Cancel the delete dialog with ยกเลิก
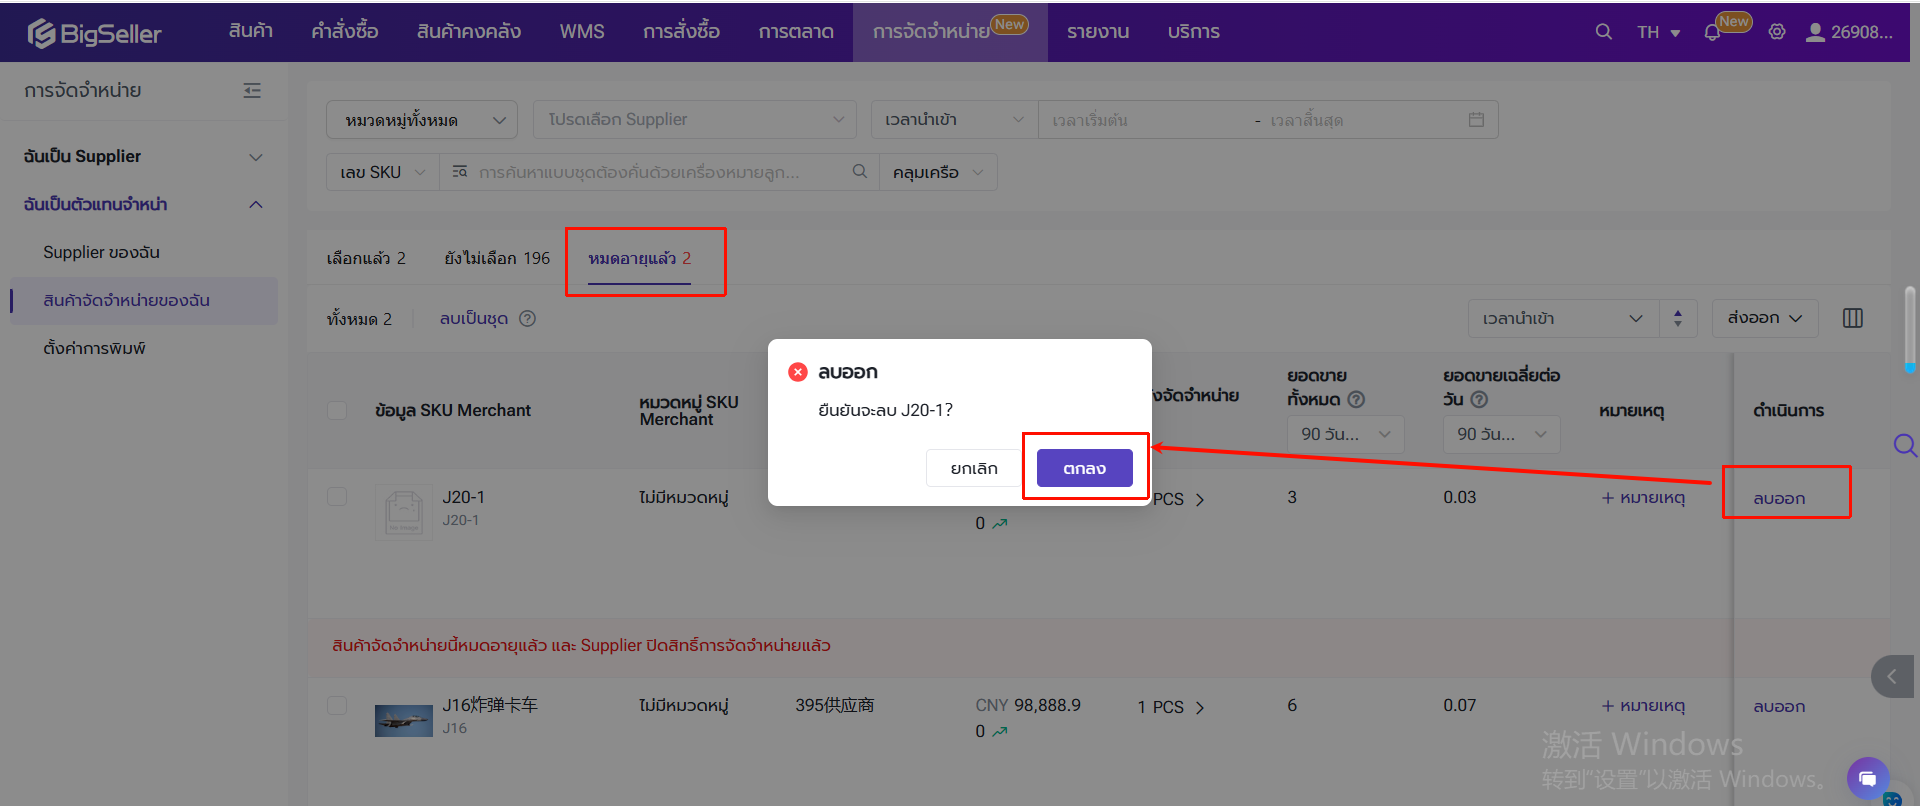The image size is (1920, 806). pyautogui.click(x=973, y=468)
